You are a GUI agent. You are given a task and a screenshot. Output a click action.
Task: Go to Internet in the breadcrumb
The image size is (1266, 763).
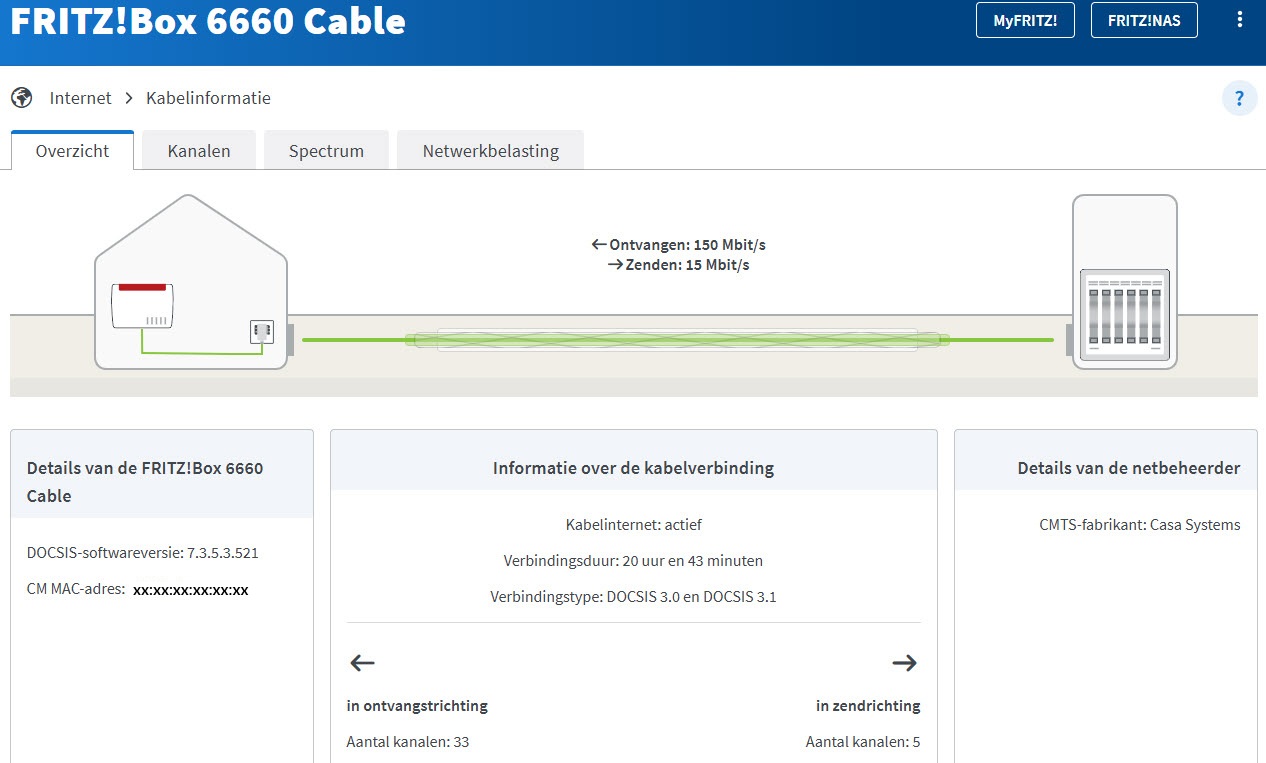[81, 98]
